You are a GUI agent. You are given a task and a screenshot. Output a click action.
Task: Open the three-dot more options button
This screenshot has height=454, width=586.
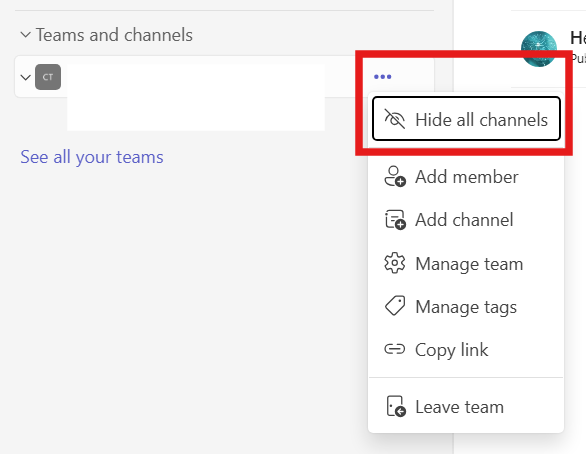(382, 77)
